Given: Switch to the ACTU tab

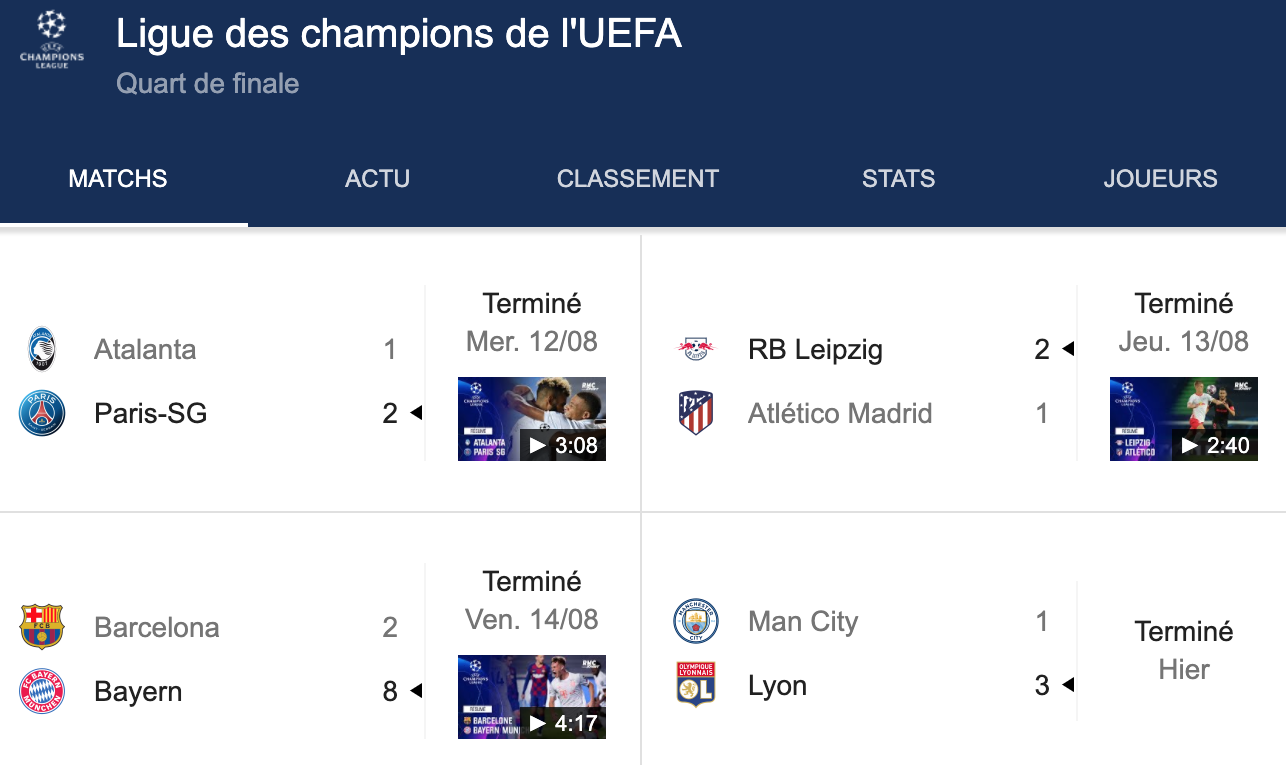Looking at the screenshot, I should tap(378, 179).
